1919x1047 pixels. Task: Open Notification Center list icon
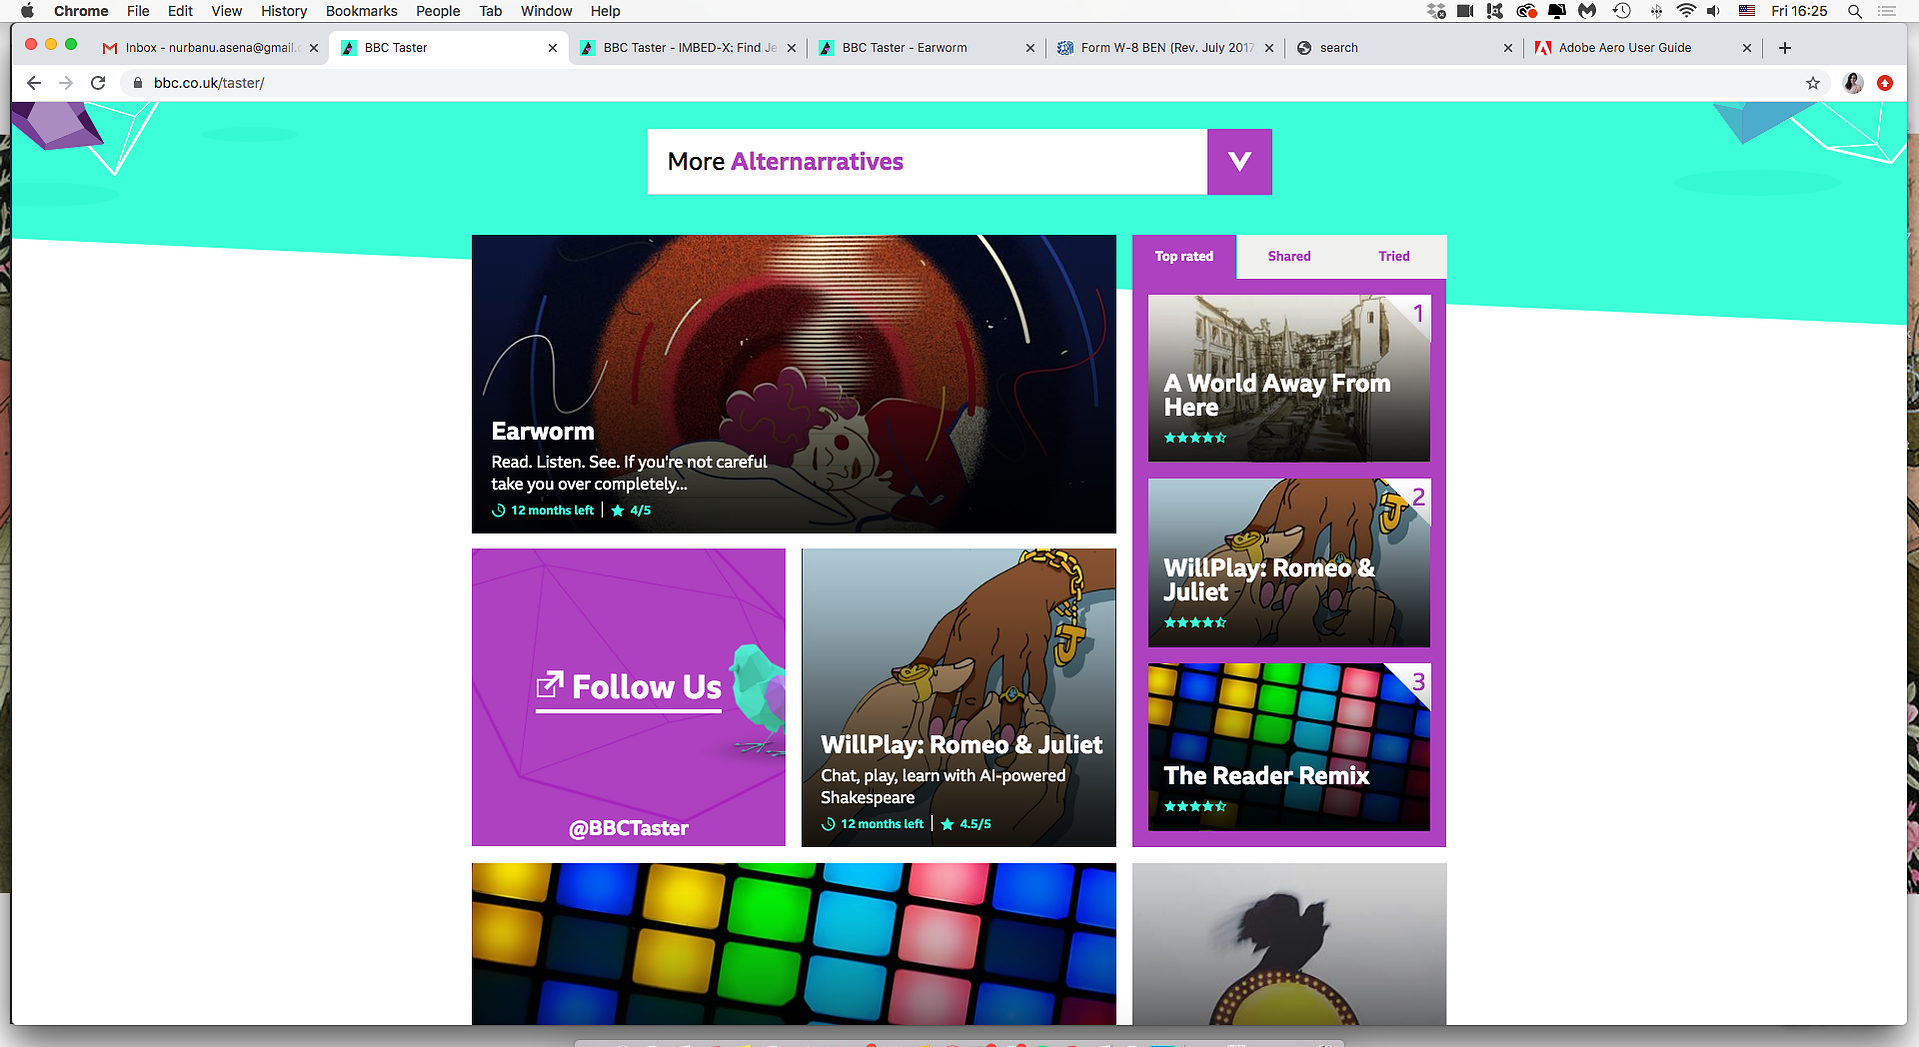(x=1887, y=11)
